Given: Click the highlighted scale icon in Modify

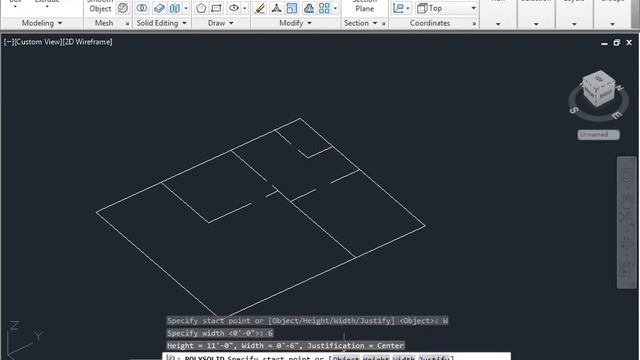Looking at the screenshot, I should click(292, 8).
